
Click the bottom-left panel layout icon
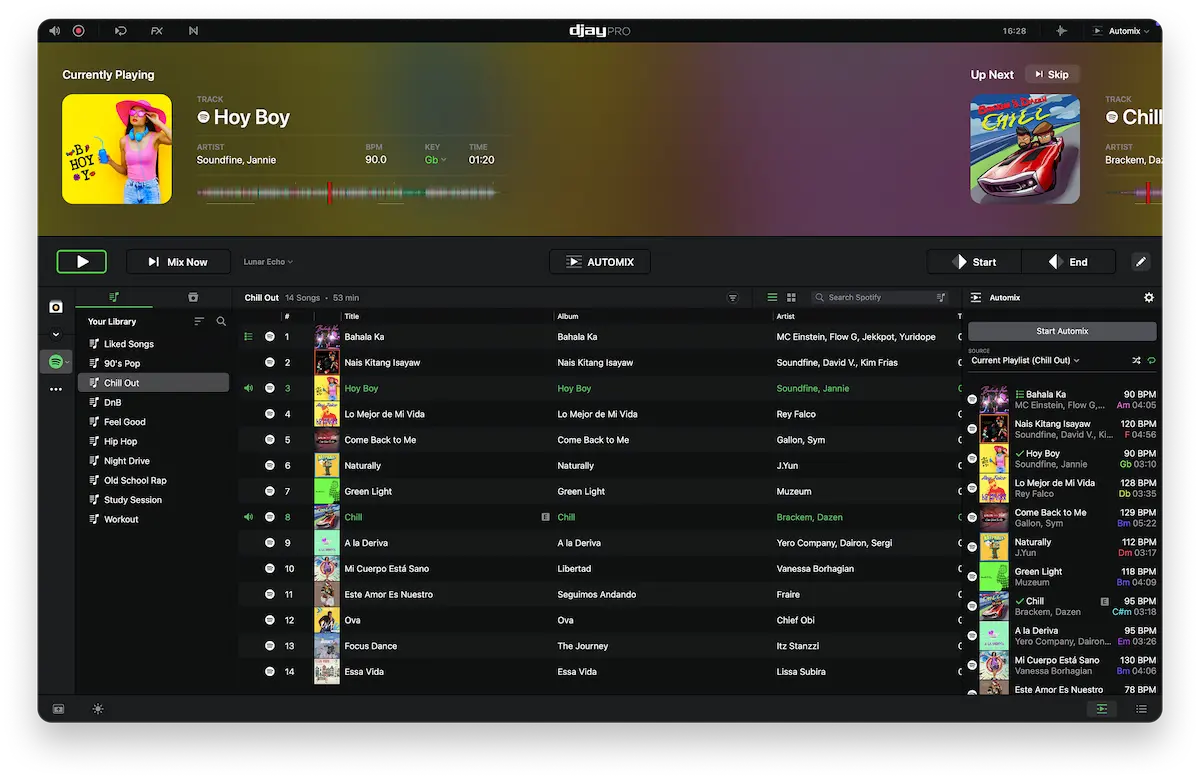tap(59, 709)
